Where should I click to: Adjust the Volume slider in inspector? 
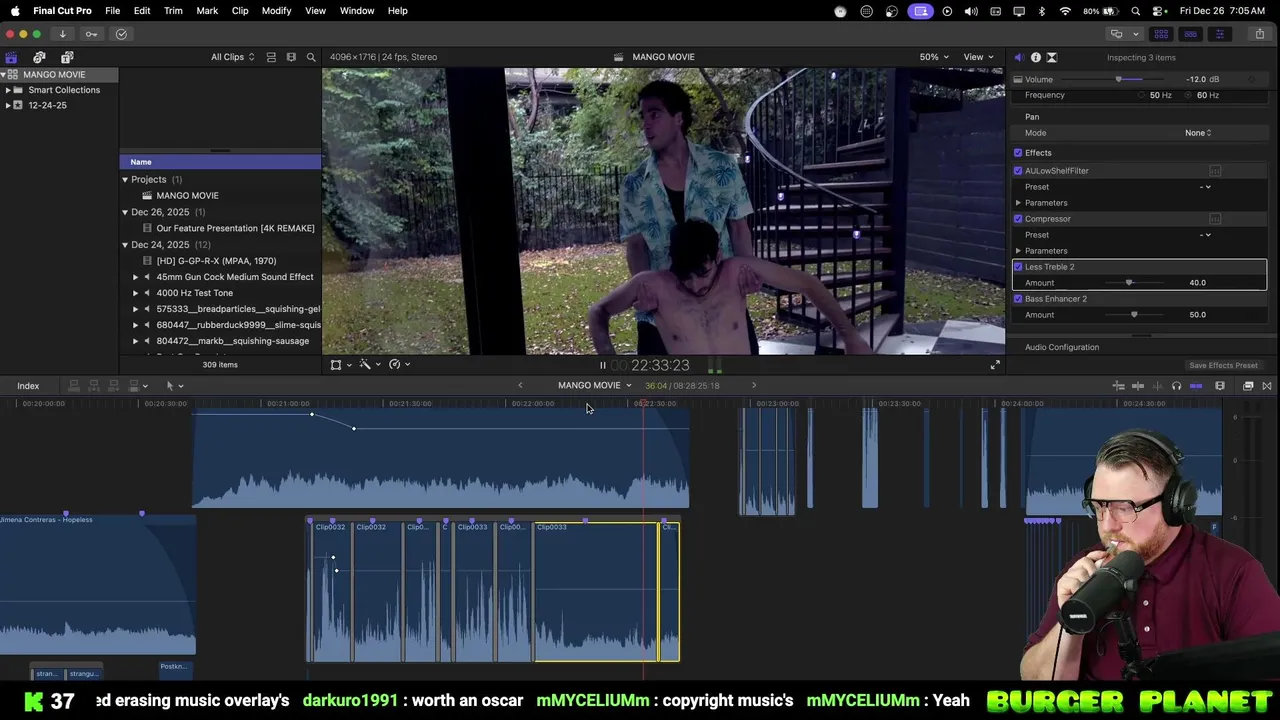click(x=1118, y=79)
